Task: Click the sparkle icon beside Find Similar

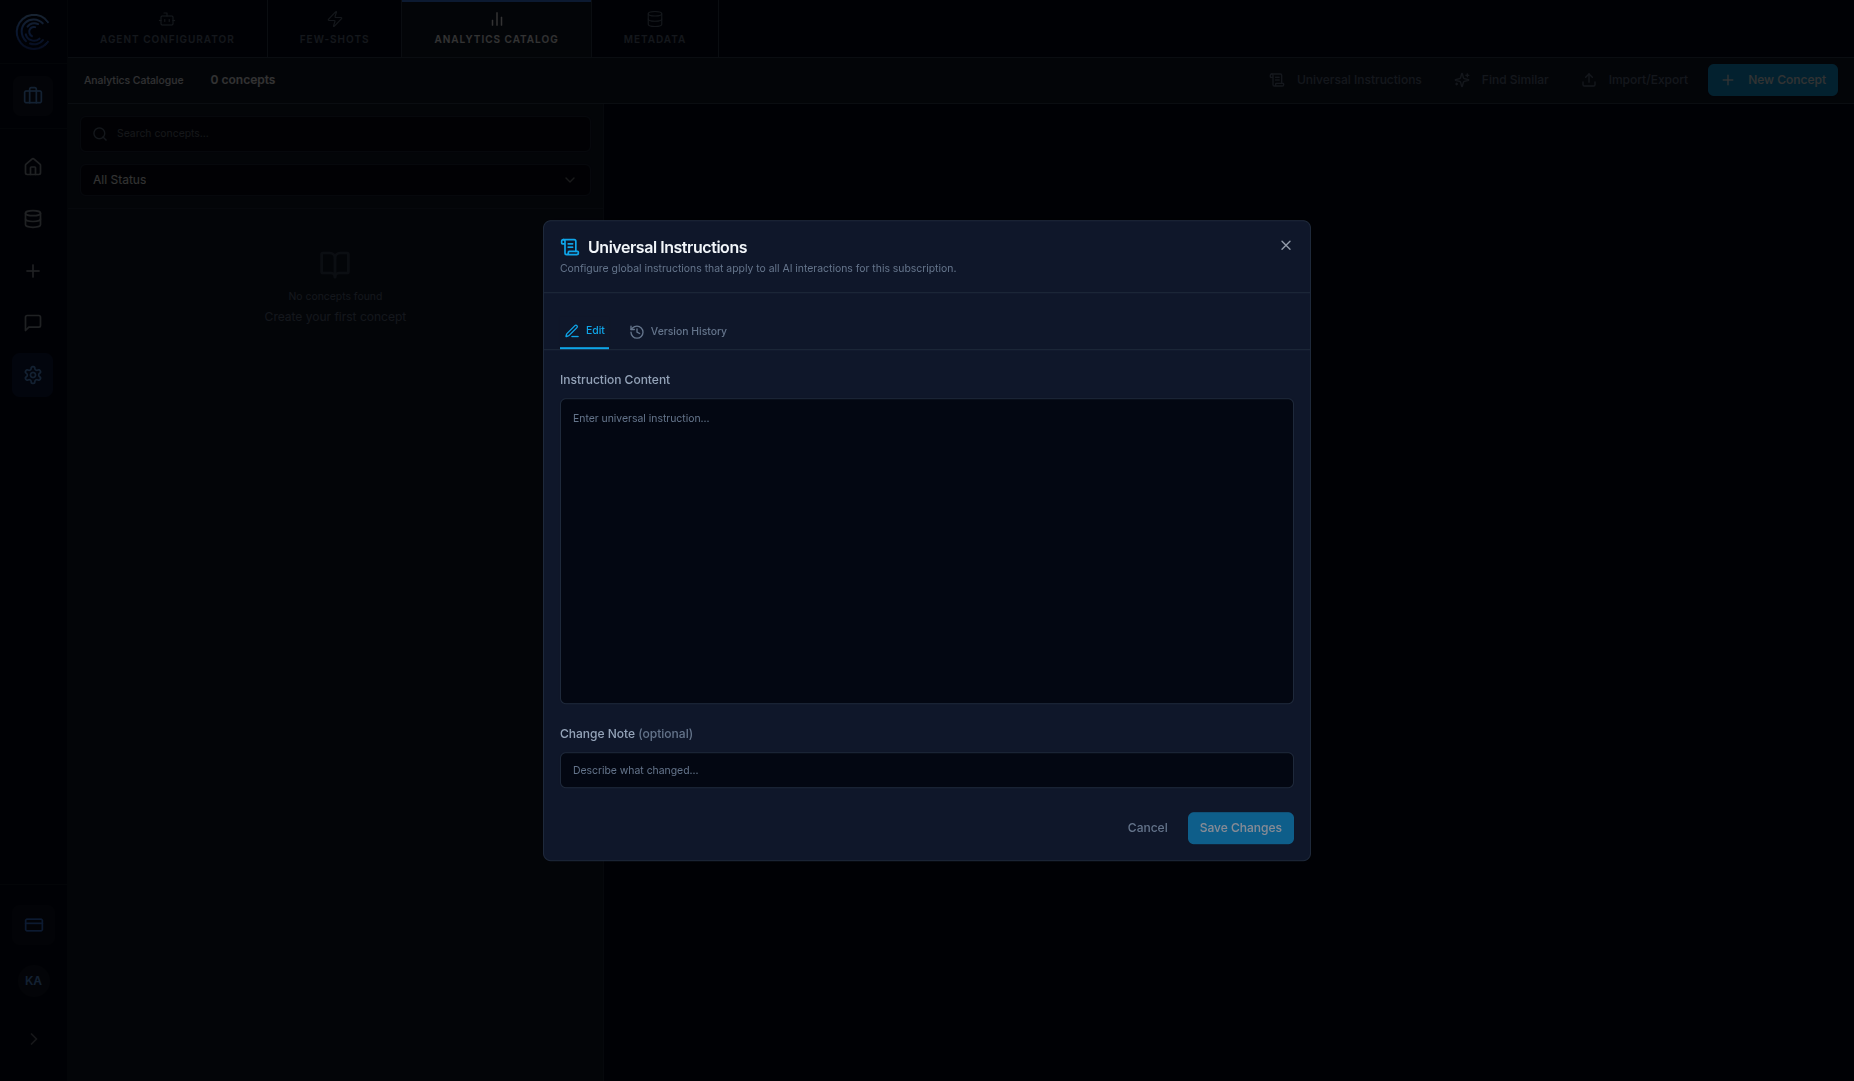Action: 1462,80
